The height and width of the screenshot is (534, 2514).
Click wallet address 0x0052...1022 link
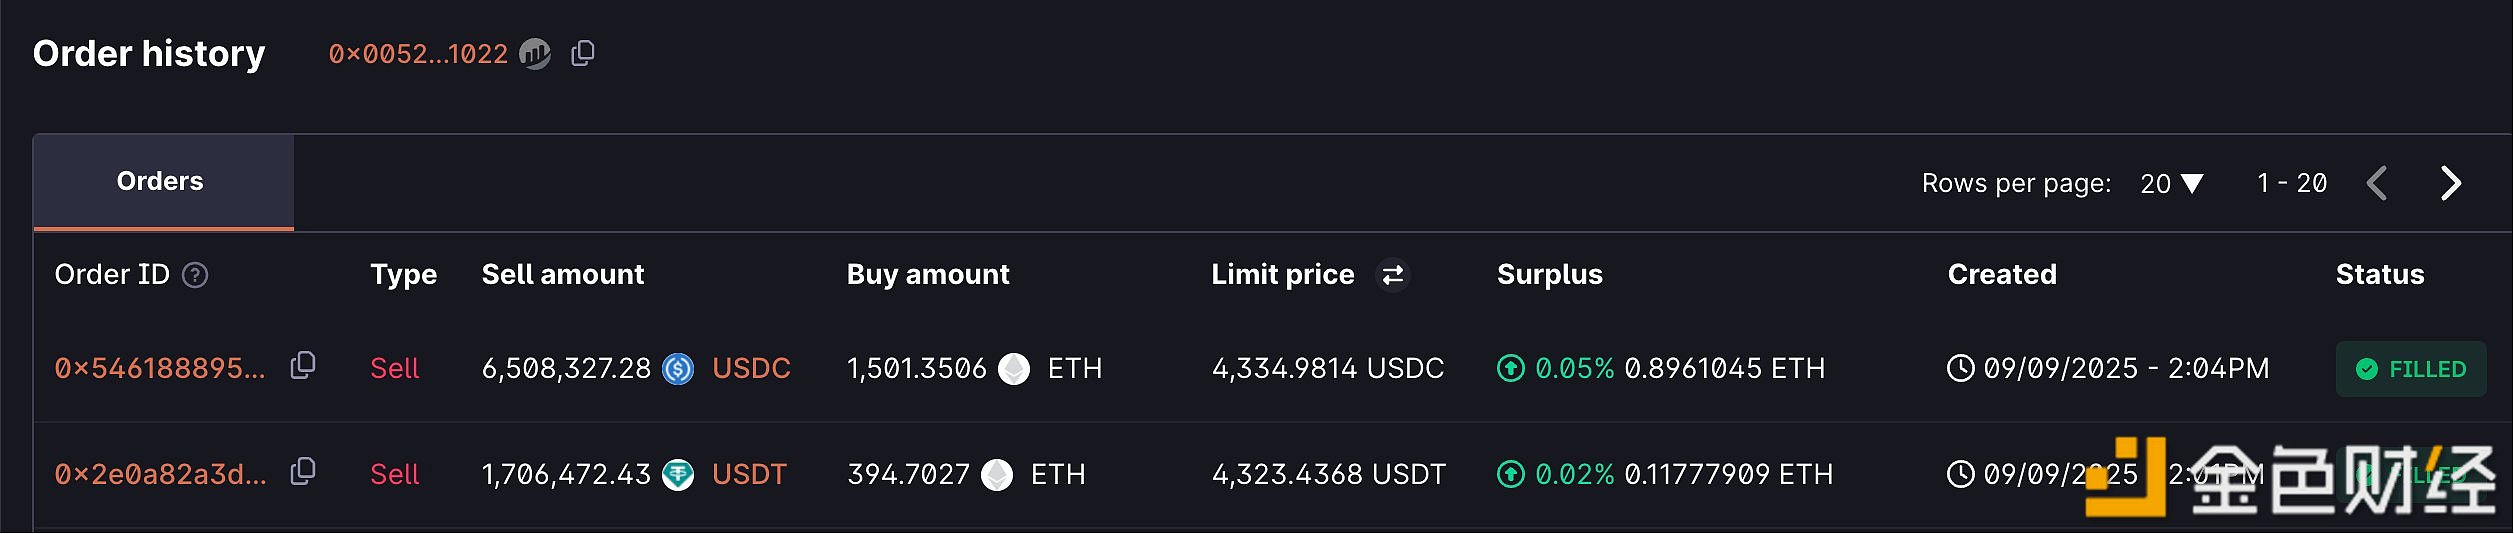(418, 54)
